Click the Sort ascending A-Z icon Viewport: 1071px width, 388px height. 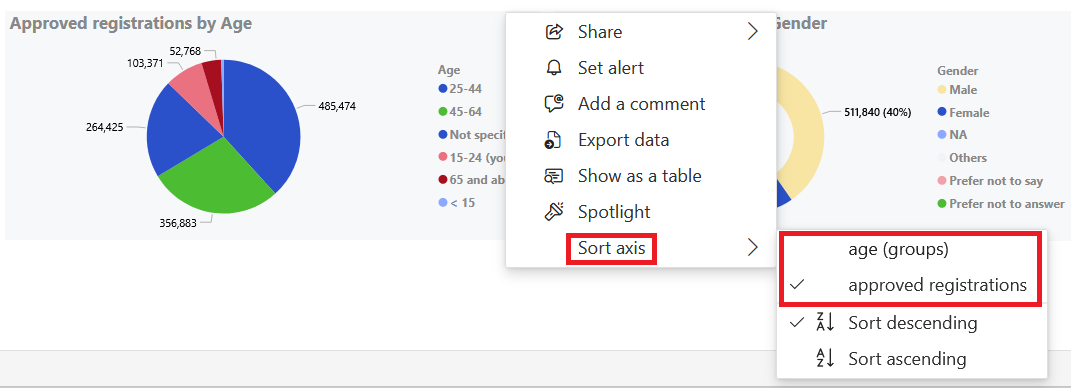[x=825, y=358]
